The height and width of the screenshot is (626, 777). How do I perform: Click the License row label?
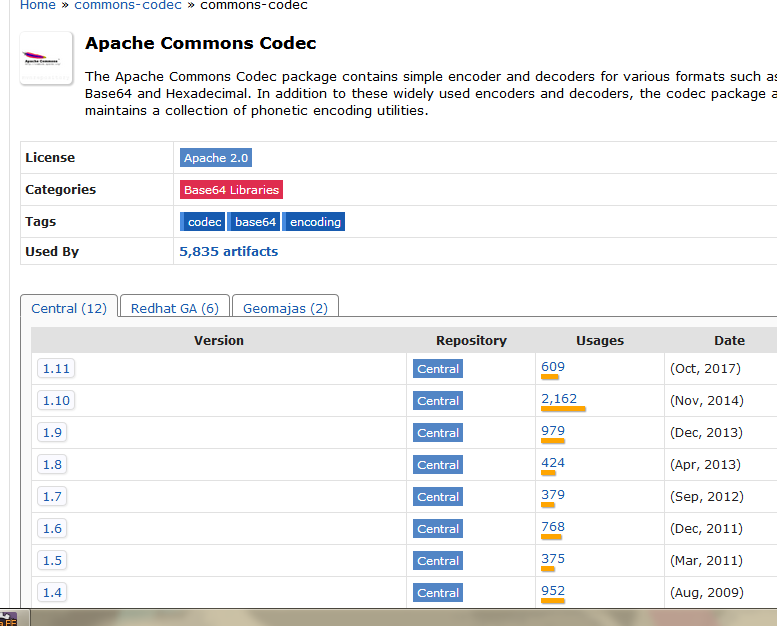(50, 158)
